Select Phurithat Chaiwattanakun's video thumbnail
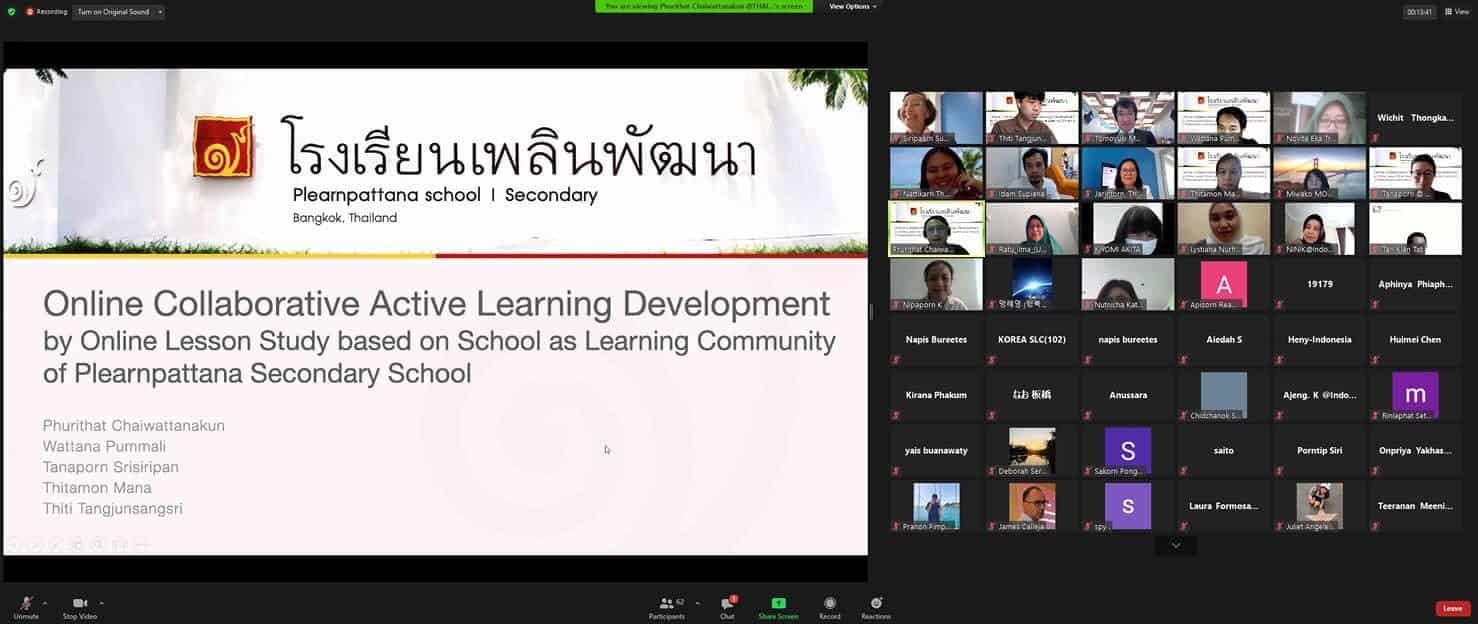This screenshot has height=624, width=1478. coord(935,227)
